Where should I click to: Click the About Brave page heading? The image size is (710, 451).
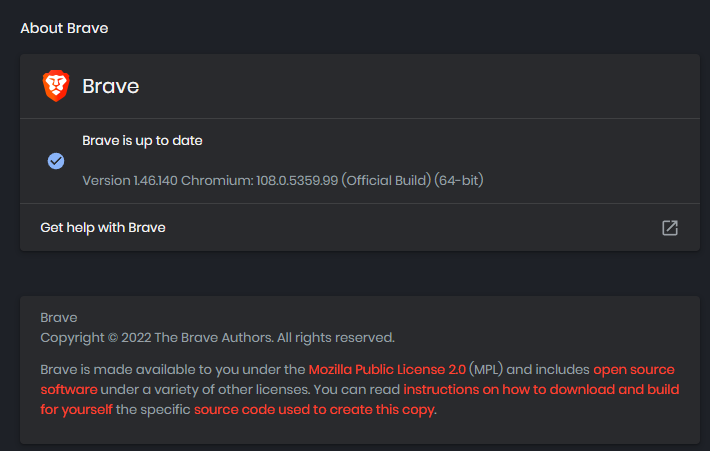point(64,28)
